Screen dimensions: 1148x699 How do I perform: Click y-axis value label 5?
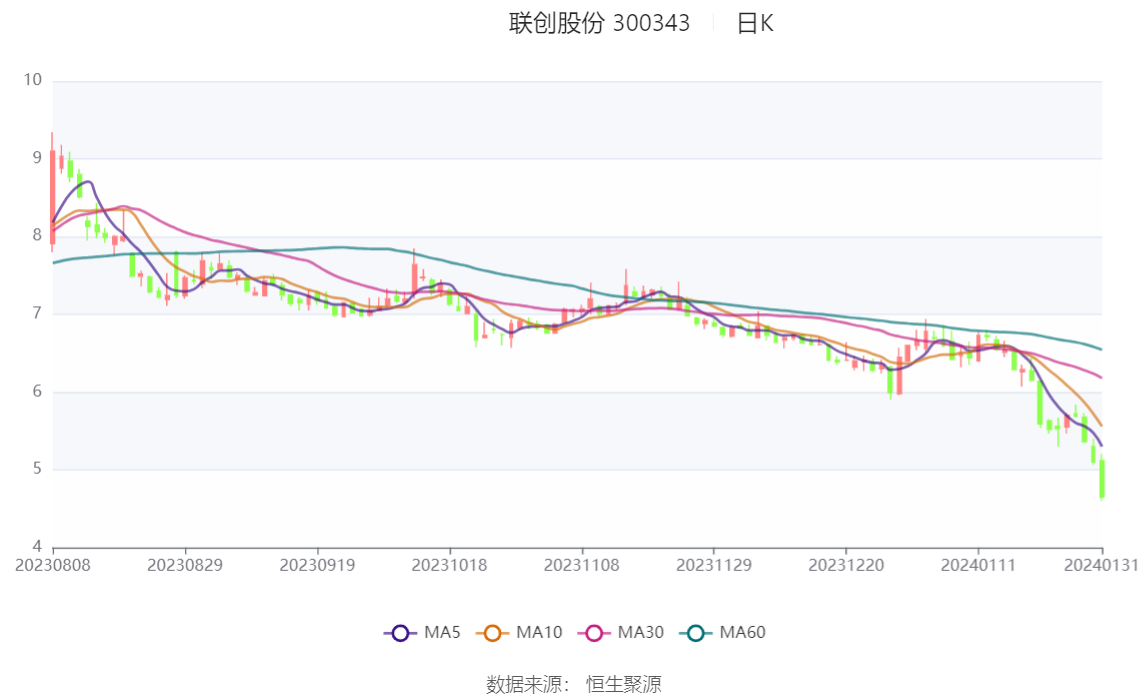pyautogui.click(x=37, y=468)
